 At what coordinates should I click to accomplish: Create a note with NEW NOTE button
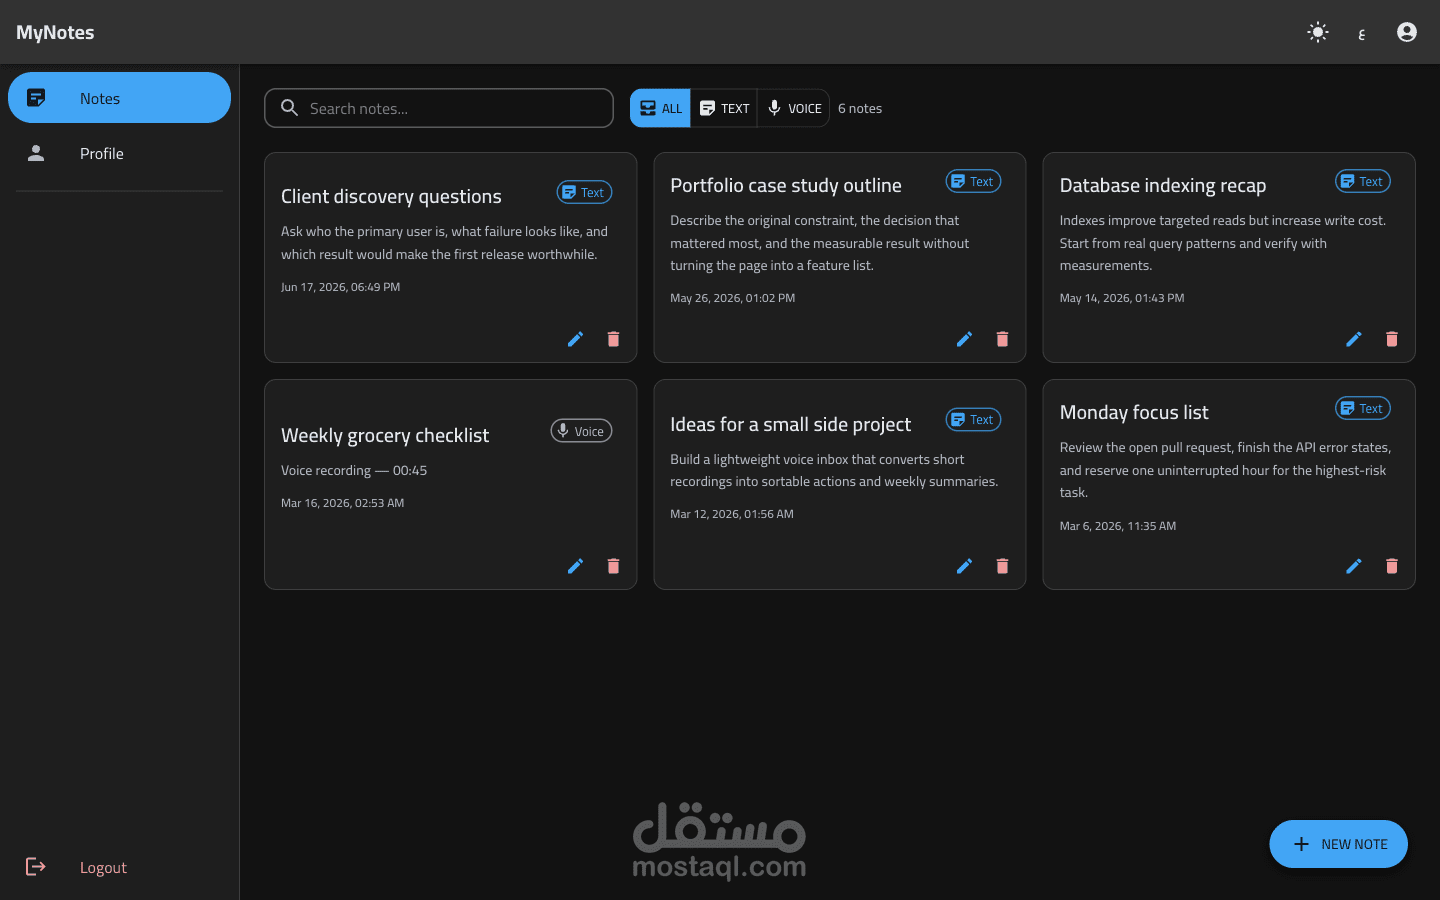coord(1338,844)
